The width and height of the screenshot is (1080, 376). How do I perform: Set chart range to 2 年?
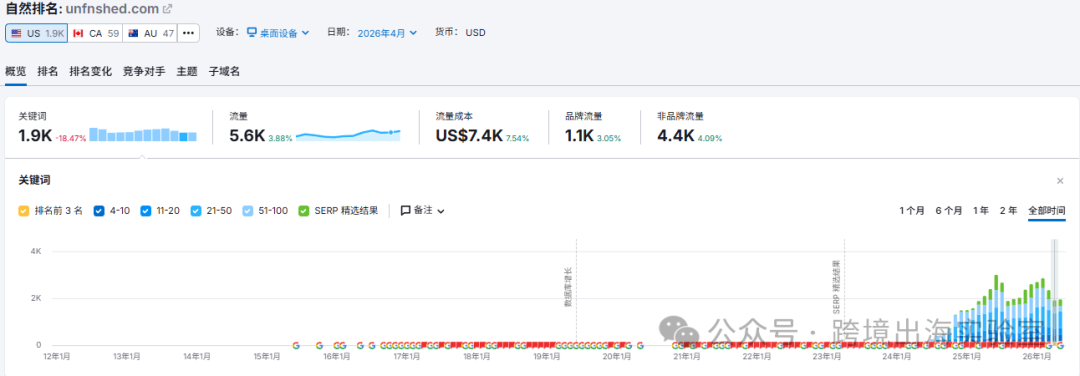tap(1008, 211)
